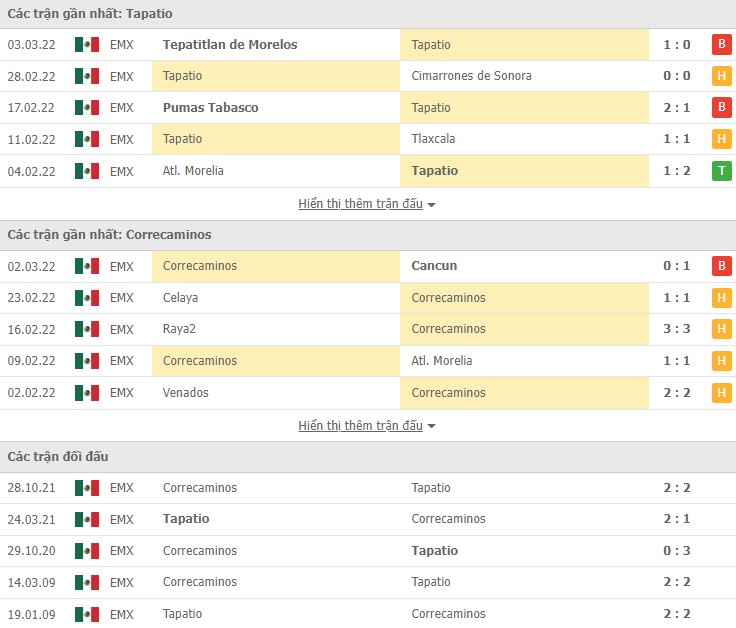This screenshot has width=736, height=628.
Task: Click the red B badge for Cancun match
Action: click(721, 266)
